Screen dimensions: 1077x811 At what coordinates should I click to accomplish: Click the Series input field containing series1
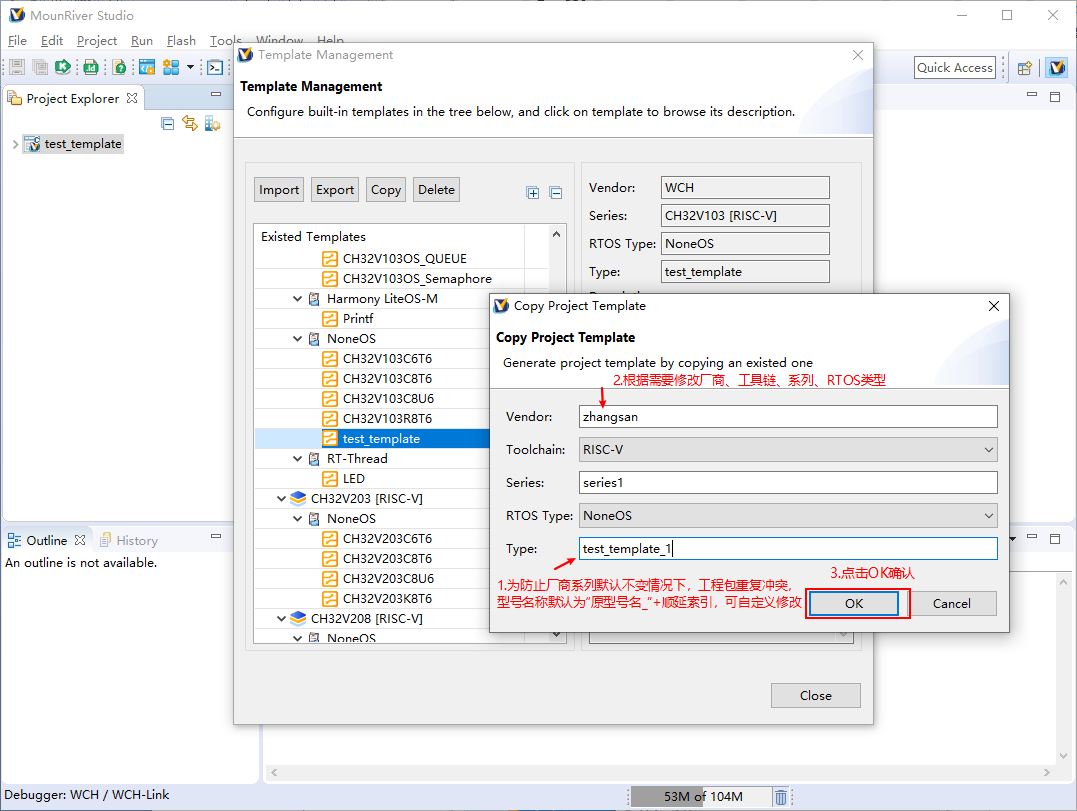[x=788, y=483]
